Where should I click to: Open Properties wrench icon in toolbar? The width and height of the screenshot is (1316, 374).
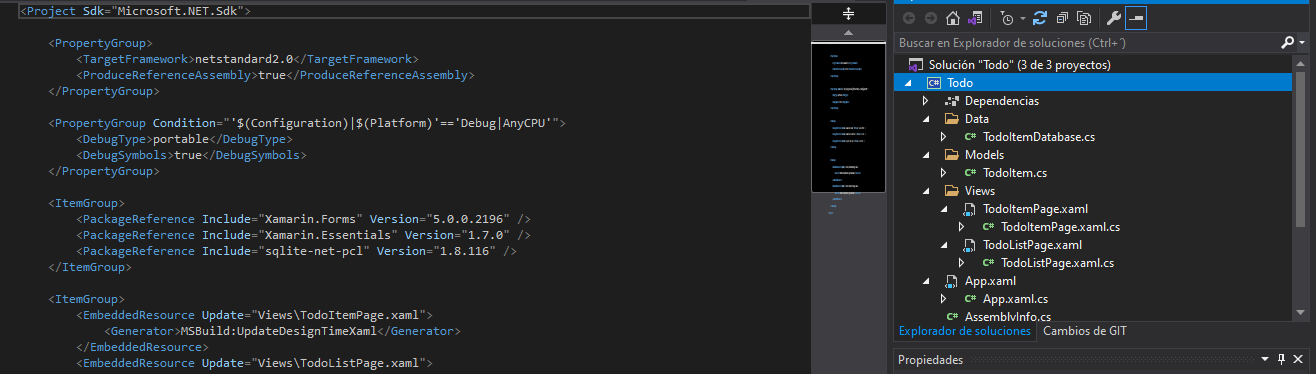click(1113, 18)
